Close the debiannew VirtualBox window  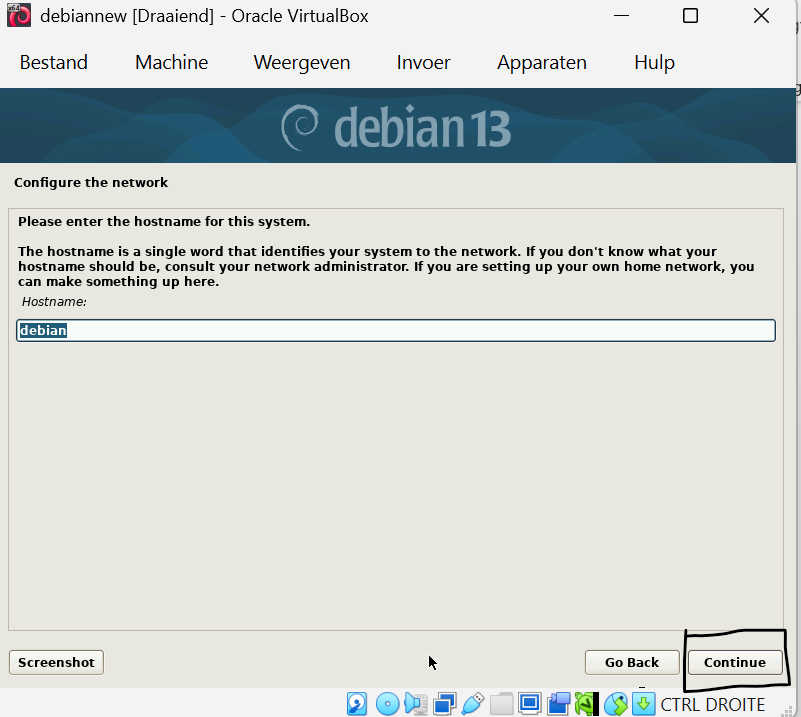click(761, 16)
